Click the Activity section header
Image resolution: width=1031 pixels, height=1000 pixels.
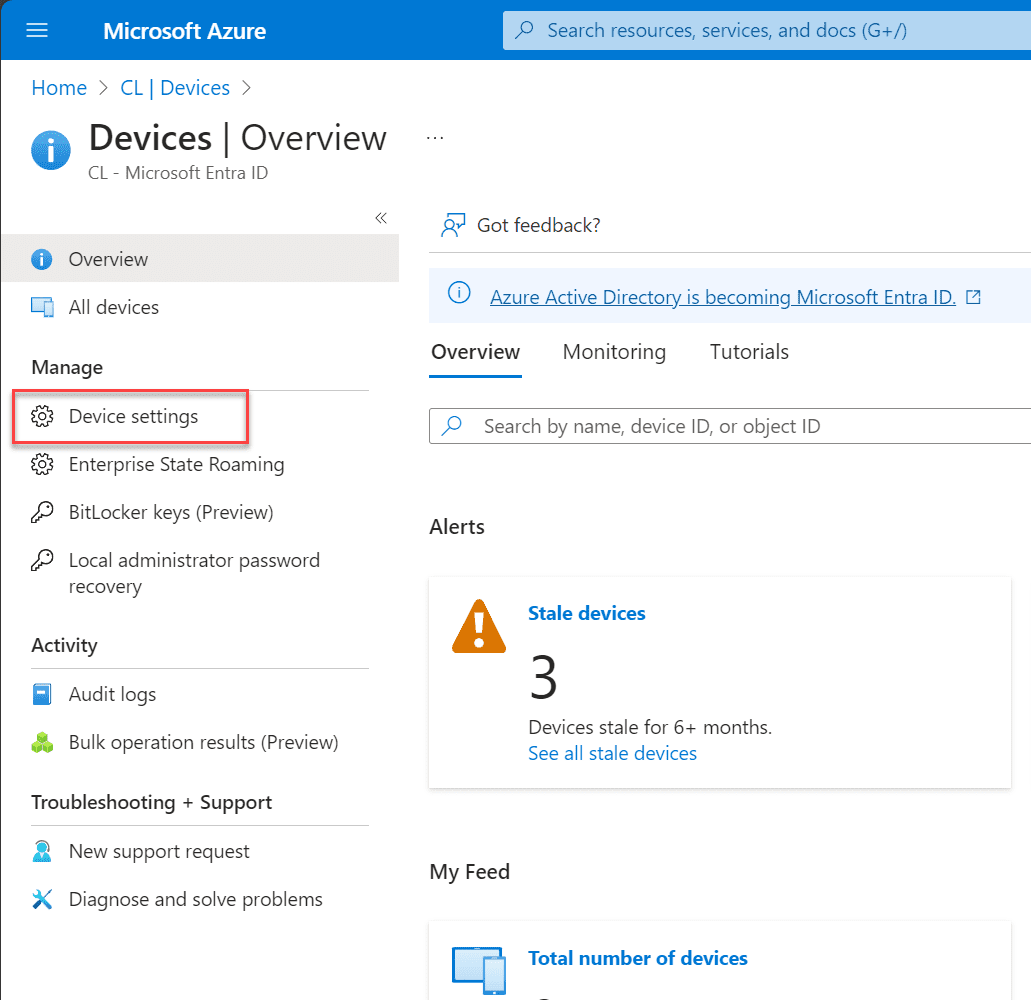(x=64, y=646)
